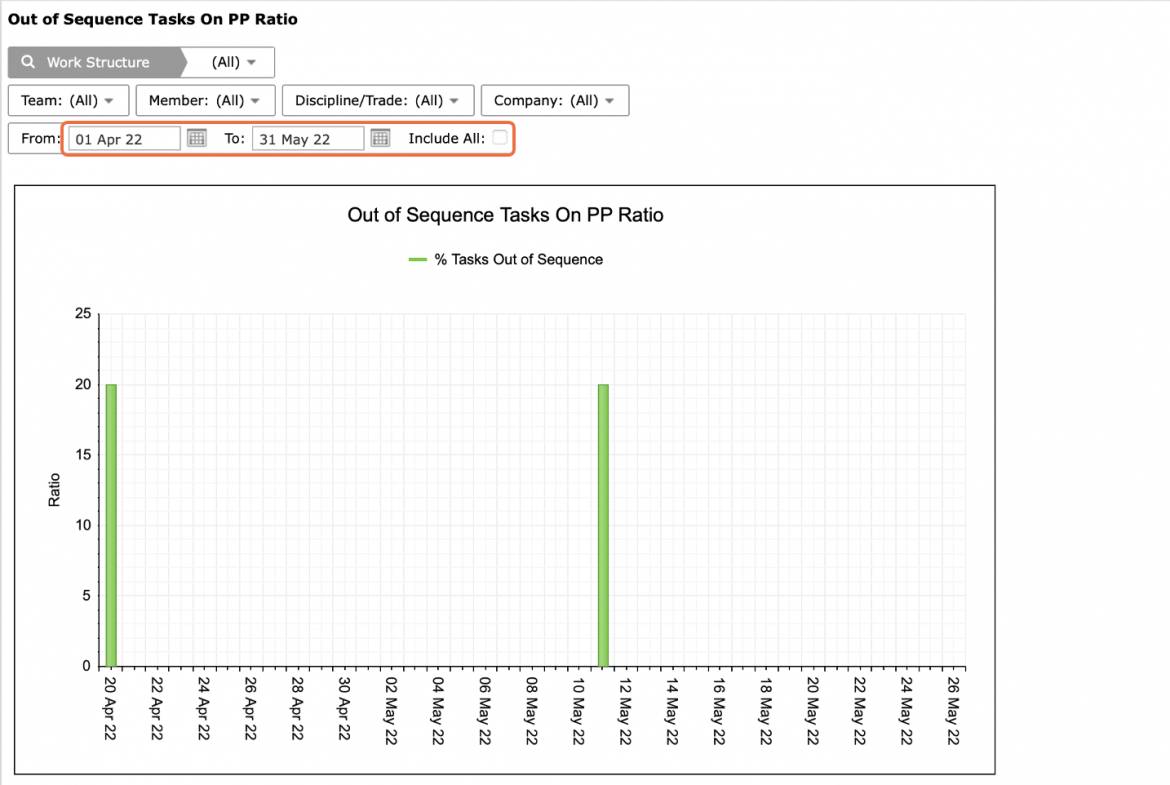Click the green legend marker for Tasks Out of Sequence
This screenshot has height=785, width=1170.
417,260
